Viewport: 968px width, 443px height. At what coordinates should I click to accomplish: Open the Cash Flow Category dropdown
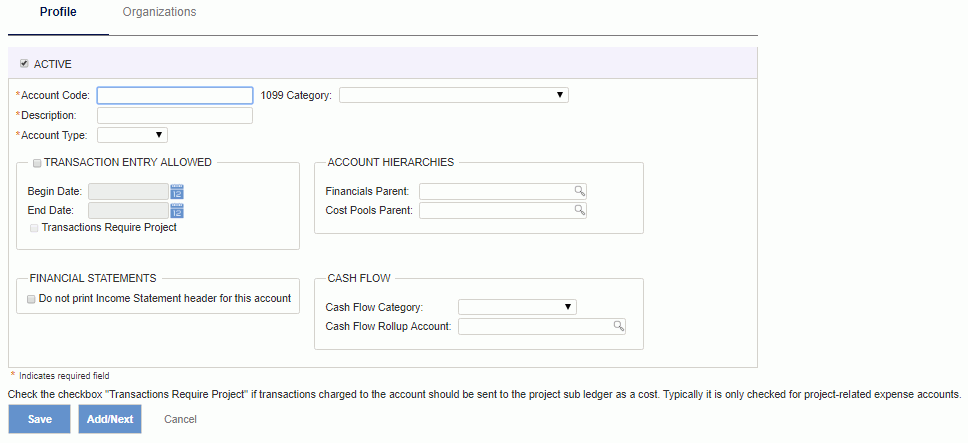click(x=517, y=307)
